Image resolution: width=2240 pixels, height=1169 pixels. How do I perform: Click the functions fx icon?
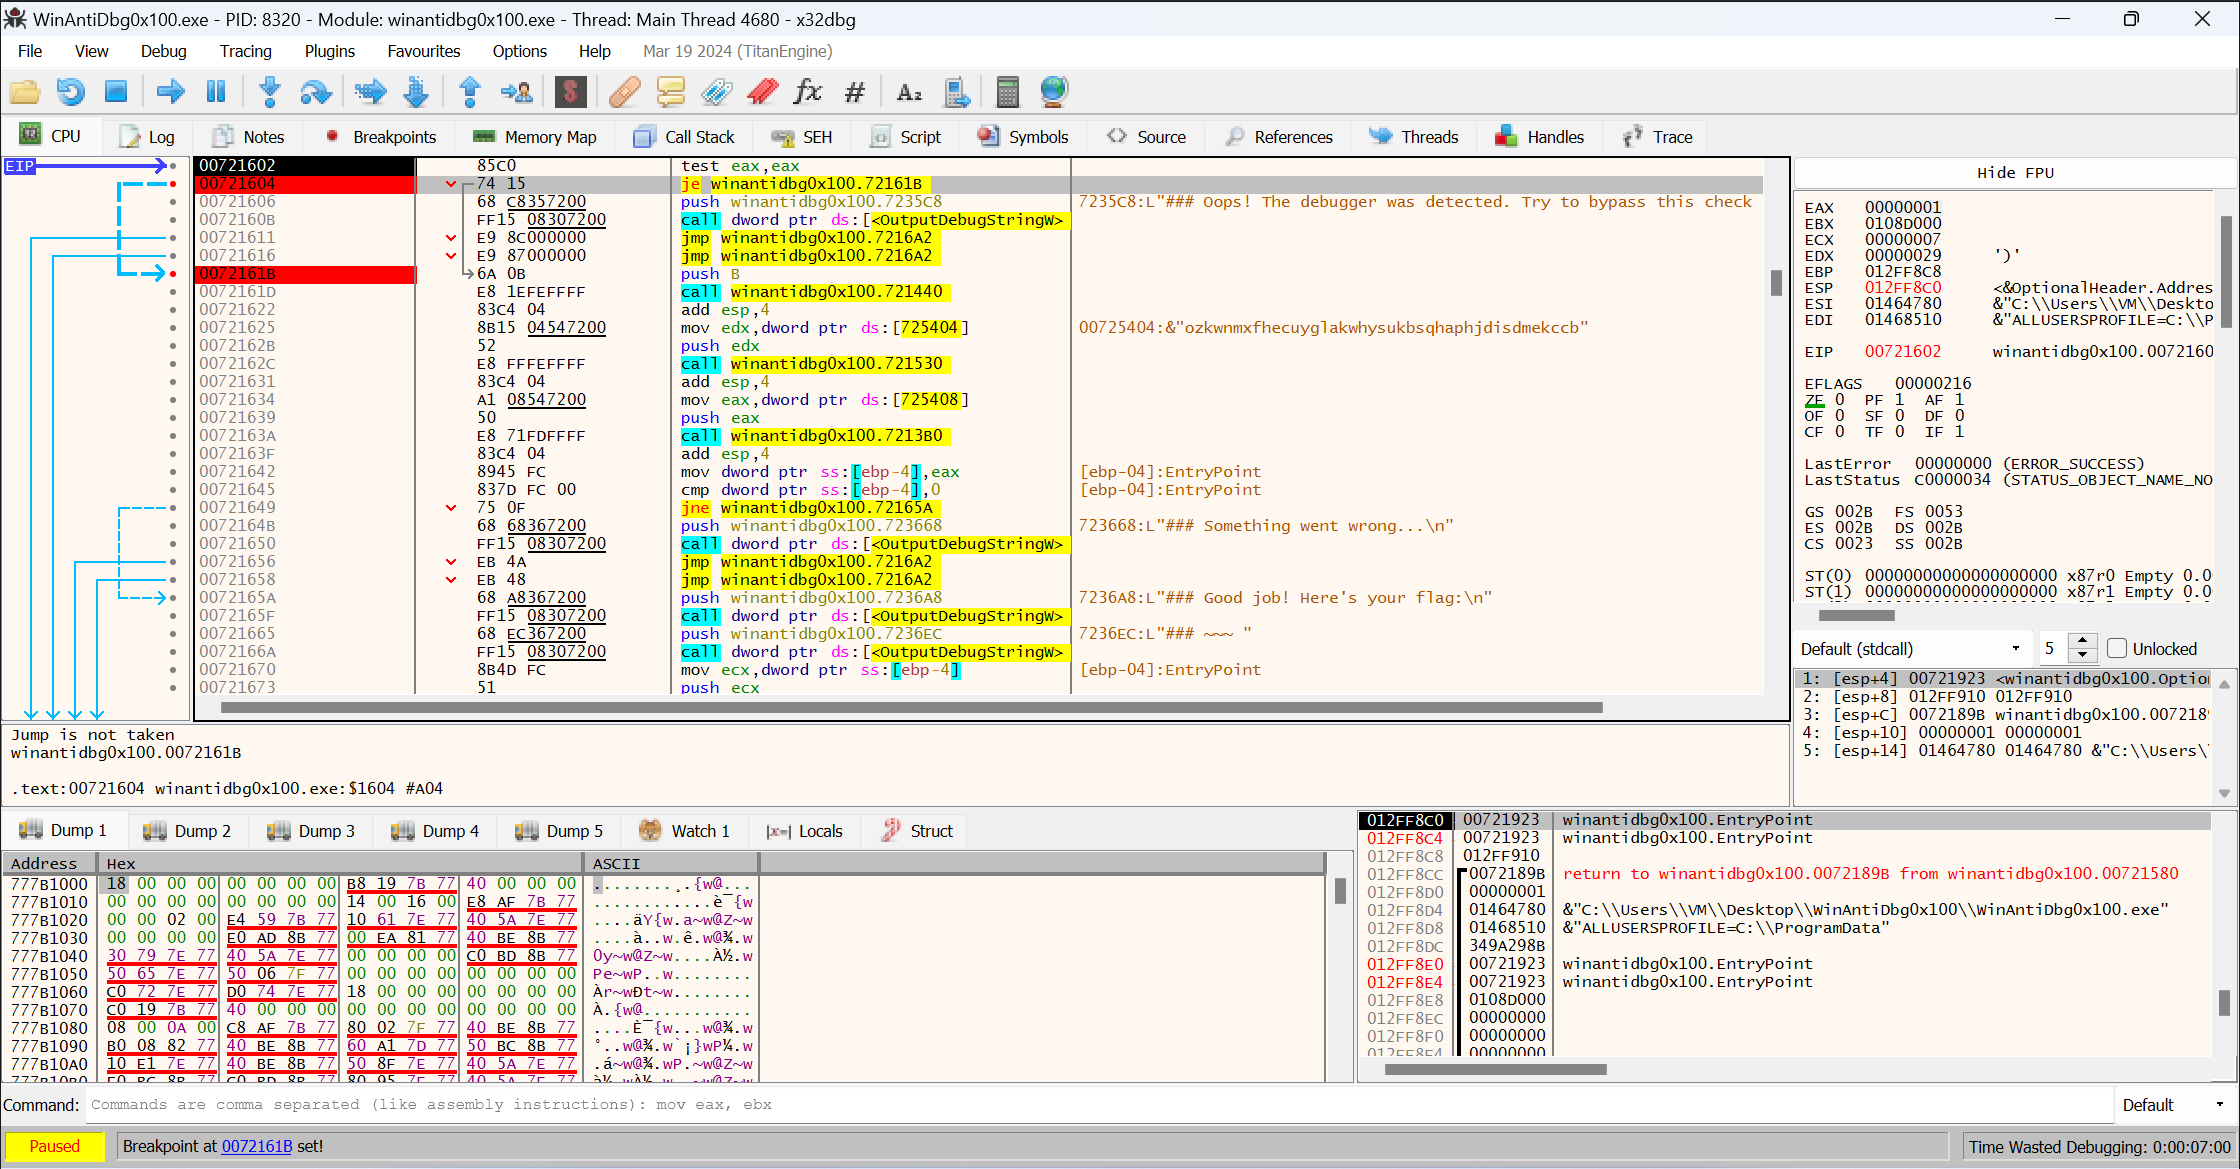click(x=807, y=92)
